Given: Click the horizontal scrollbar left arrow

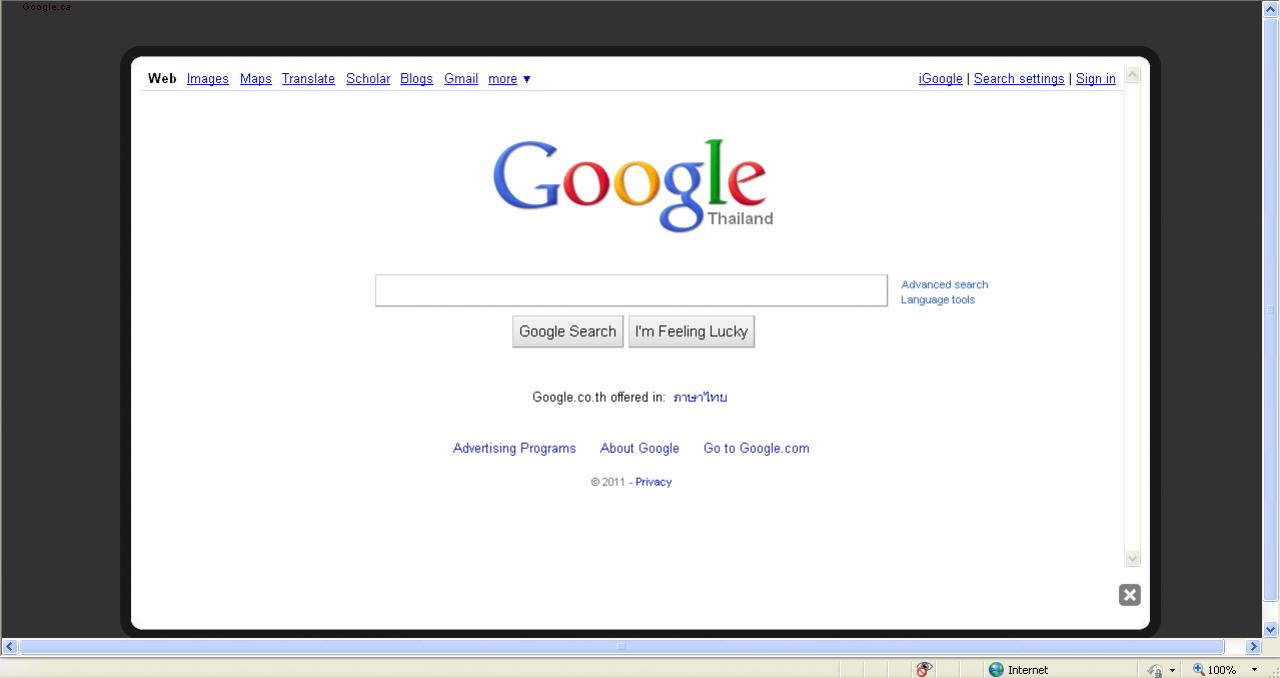Looking at the screenshot, I should (10, 647).
